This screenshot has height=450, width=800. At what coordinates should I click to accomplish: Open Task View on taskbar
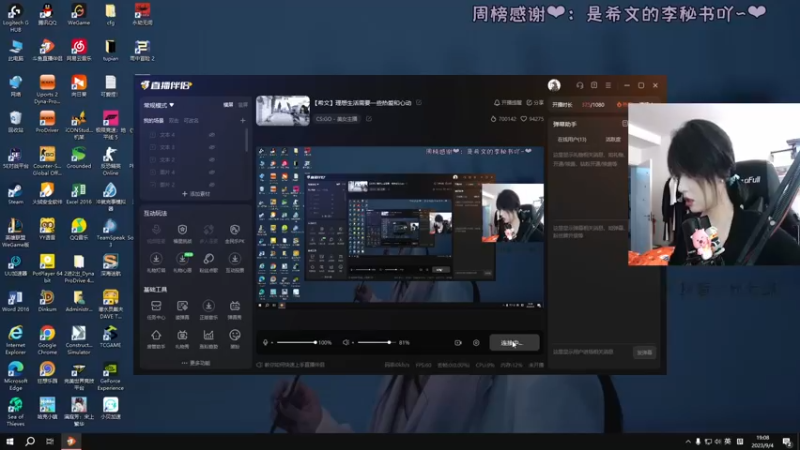click(50, 441)
